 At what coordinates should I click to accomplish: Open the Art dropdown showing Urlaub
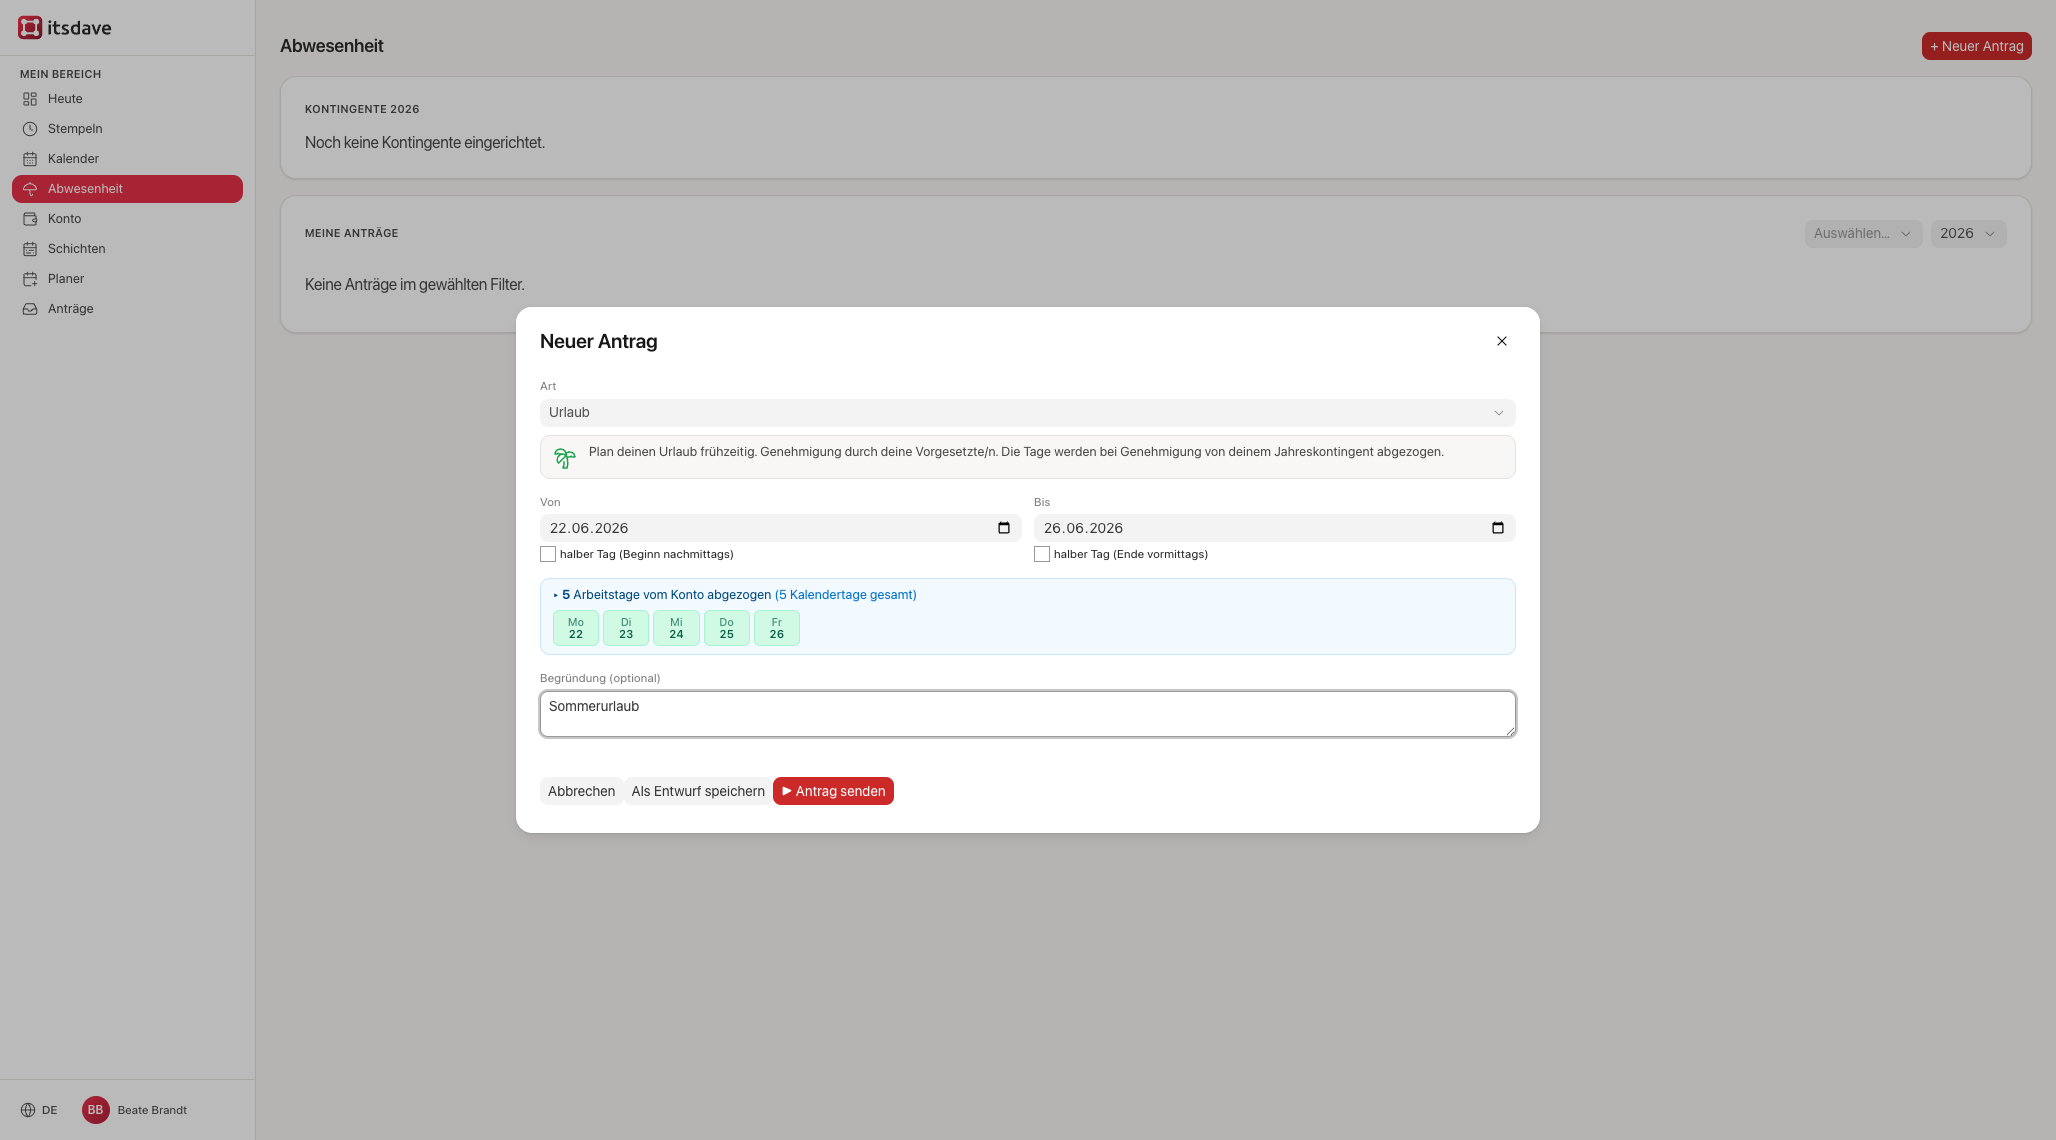[1027, 413]
